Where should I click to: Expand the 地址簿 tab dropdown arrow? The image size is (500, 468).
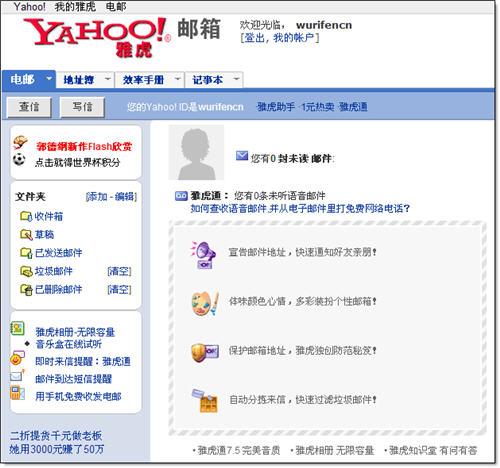(x=107, y=79)
